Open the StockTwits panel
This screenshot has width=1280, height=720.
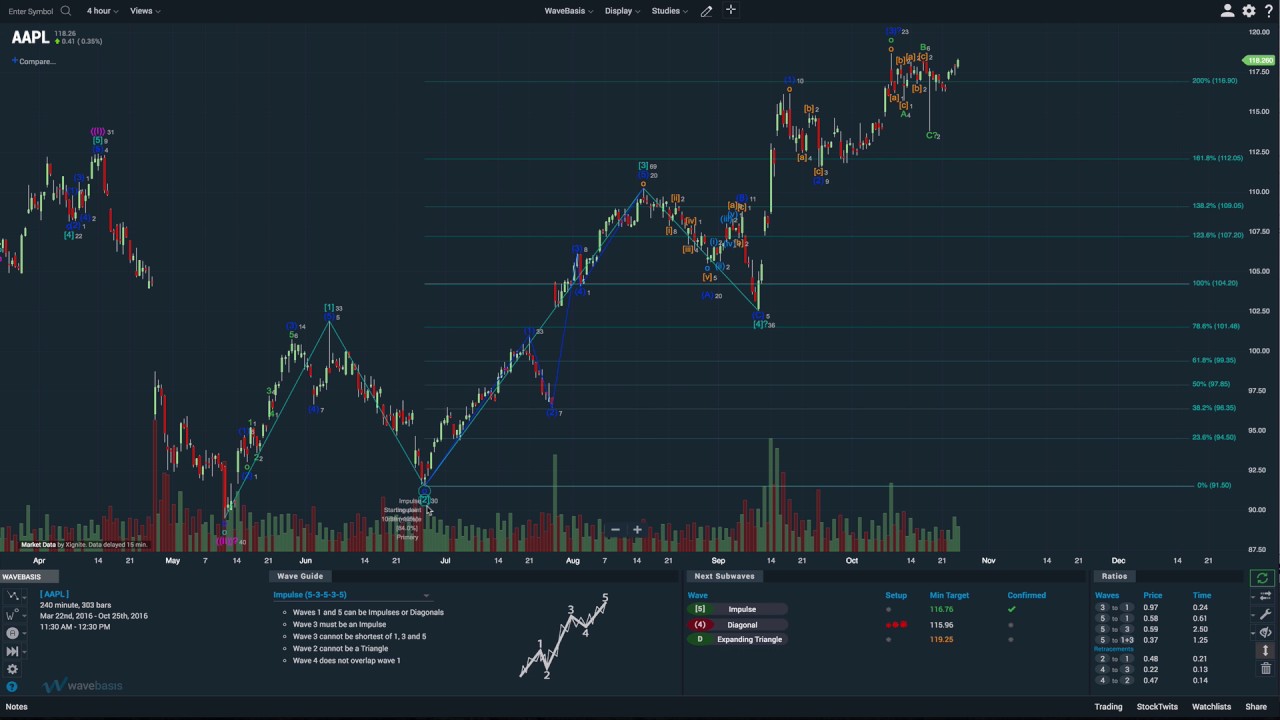pyautogui.click(x=1157, y=707)
